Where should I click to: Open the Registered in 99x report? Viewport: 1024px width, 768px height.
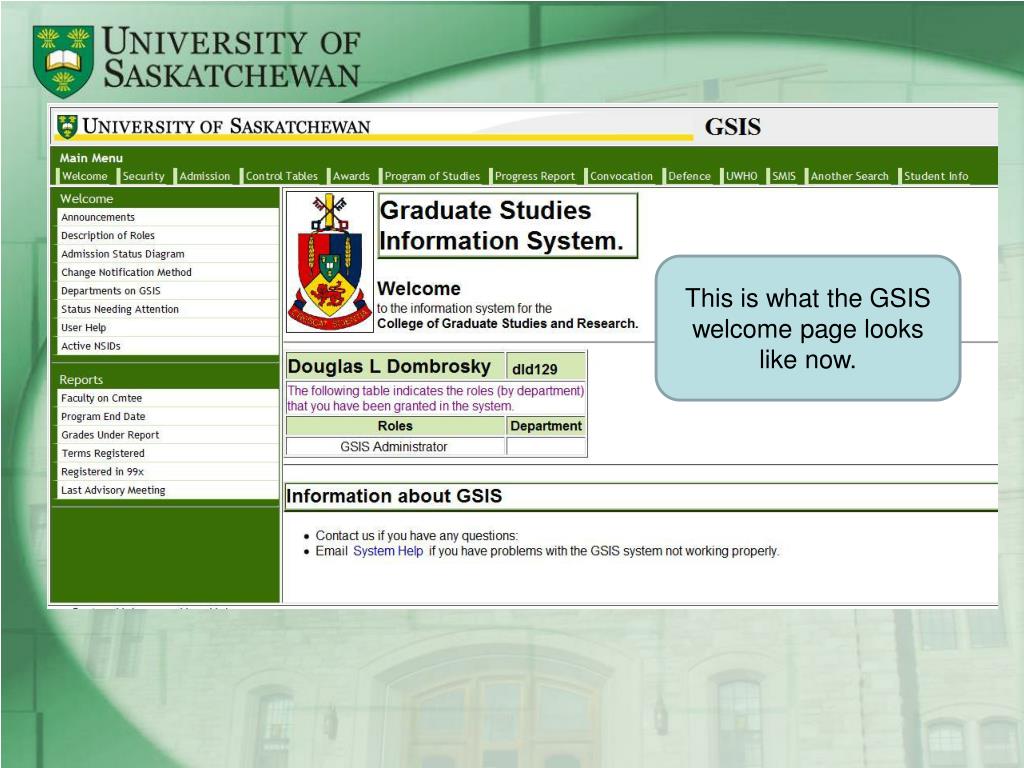tap(168, 472)
